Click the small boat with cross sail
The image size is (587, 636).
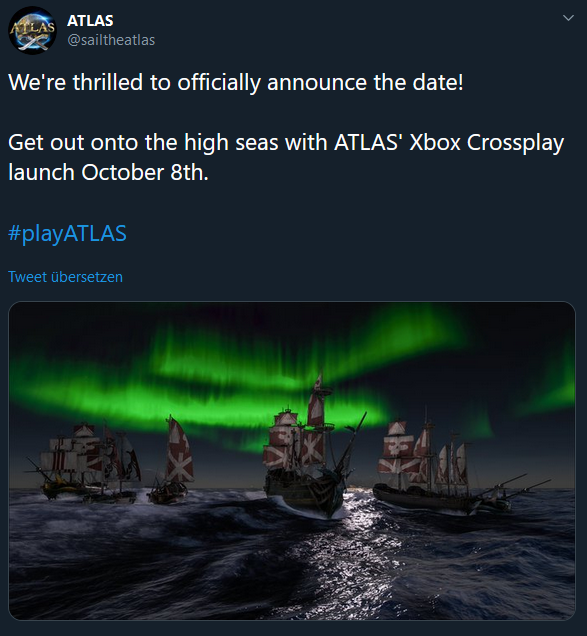(x=172, y=462)
